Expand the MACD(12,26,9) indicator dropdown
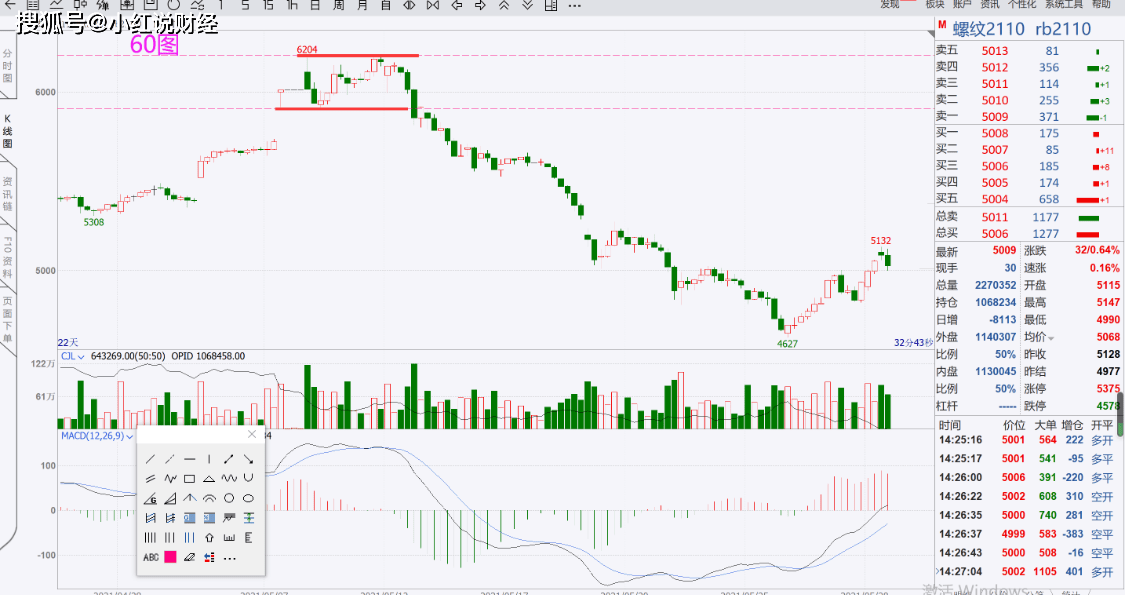The image size is (1125, 595). pyautogui.click(x=130, y=437)
